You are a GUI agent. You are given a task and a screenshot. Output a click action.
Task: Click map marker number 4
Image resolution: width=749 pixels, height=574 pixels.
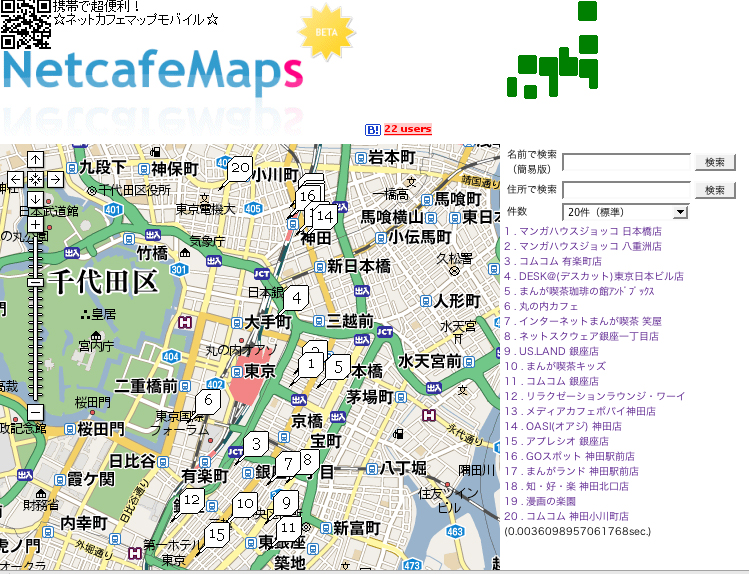(x=297, y=298)
